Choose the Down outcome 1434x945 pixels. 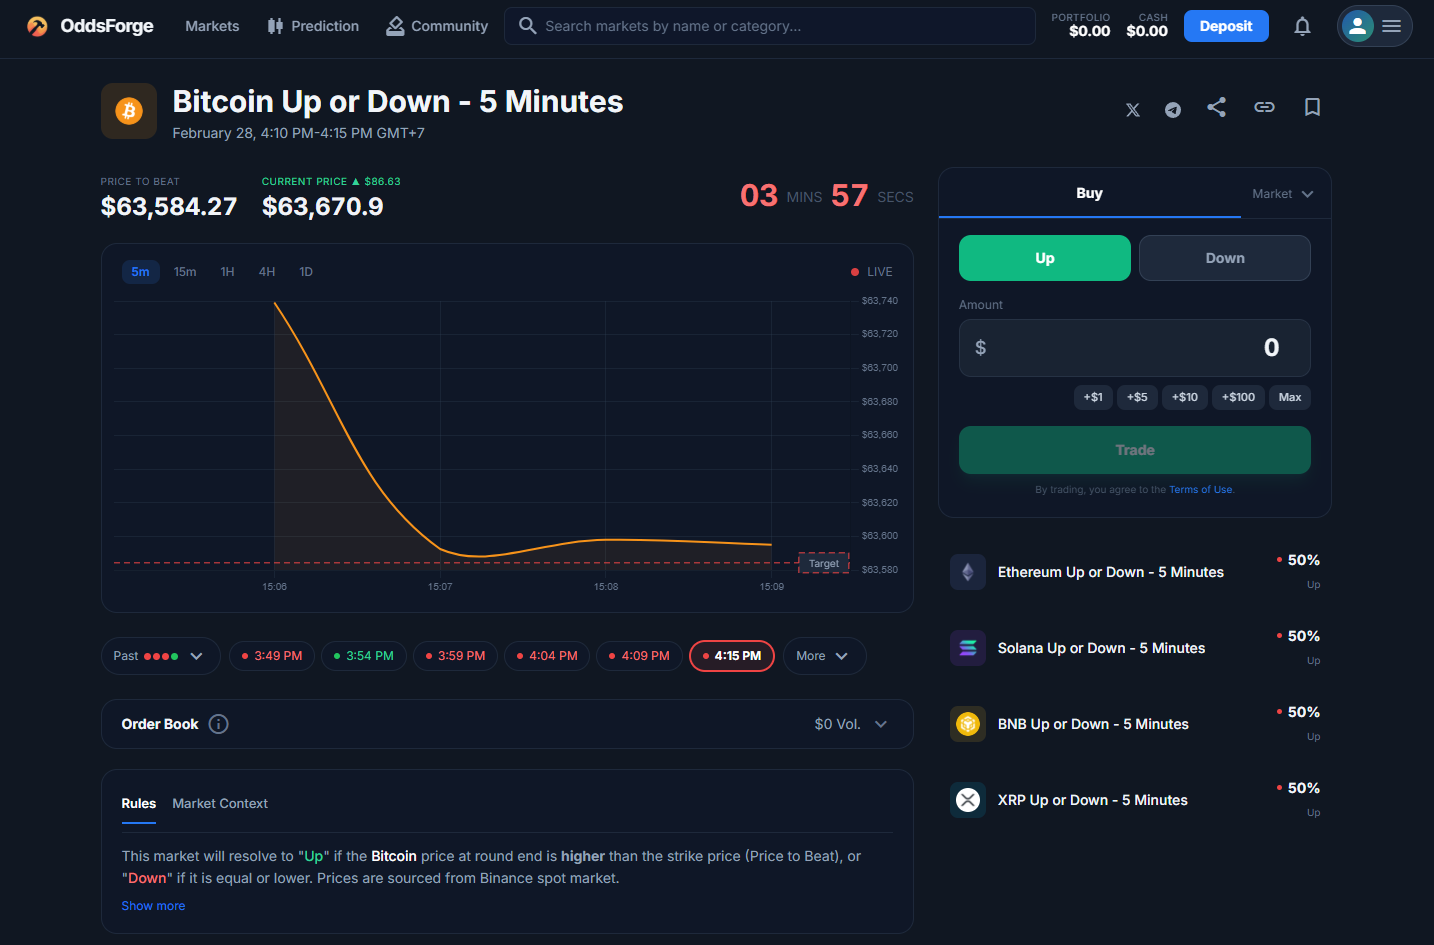(x=1225, y=258)
